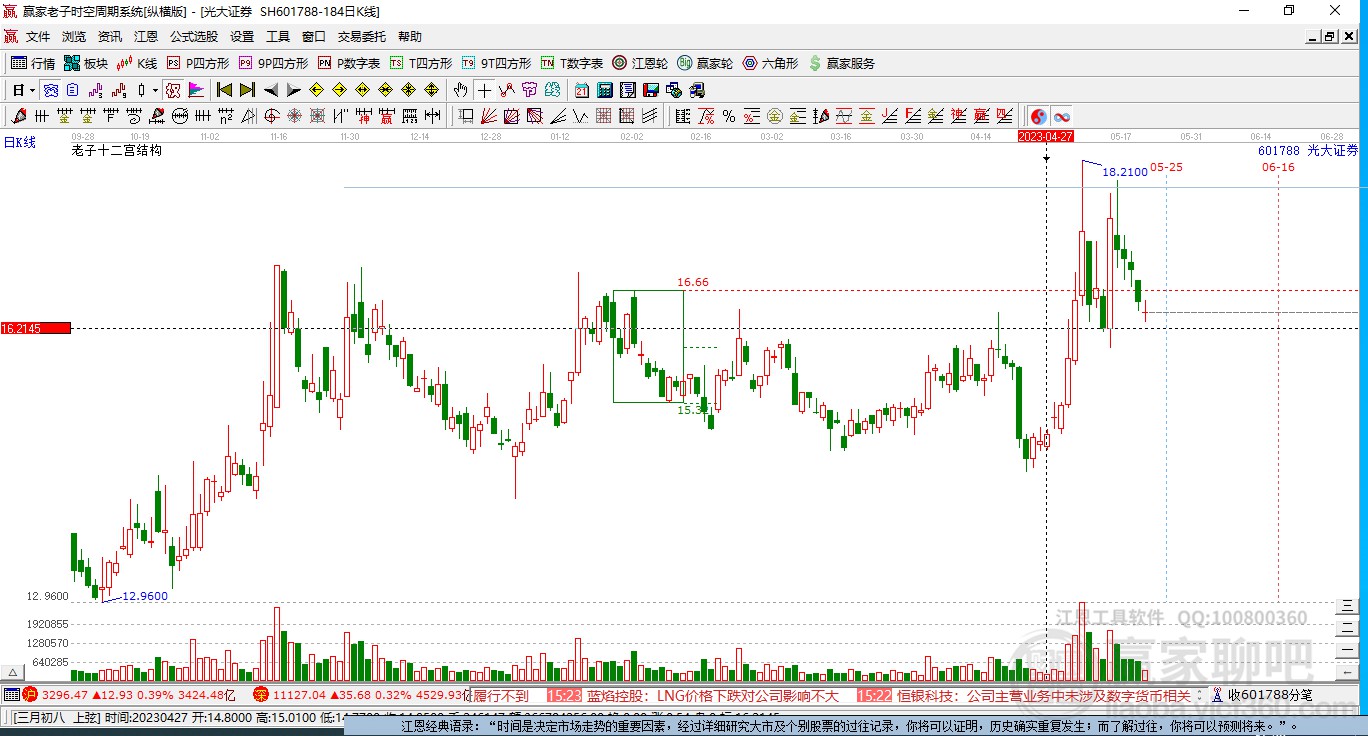Open the 窗口 menu
Viewport: 1368px width, 736px height.
click(314, 37)
